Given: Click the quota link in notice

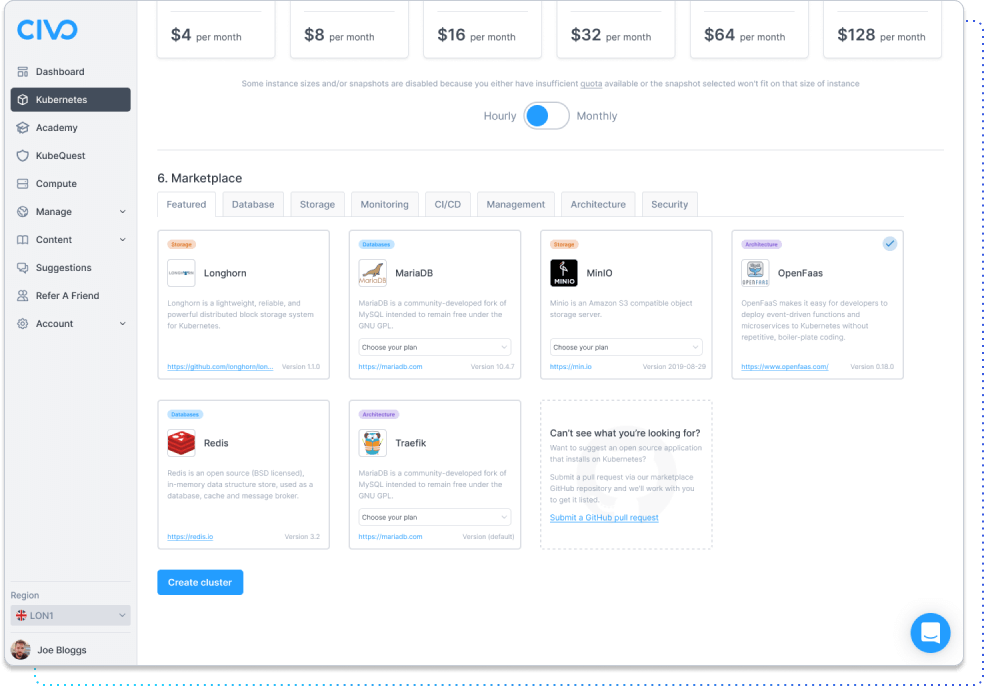Looking at the screenshot, I should point(591,83).
